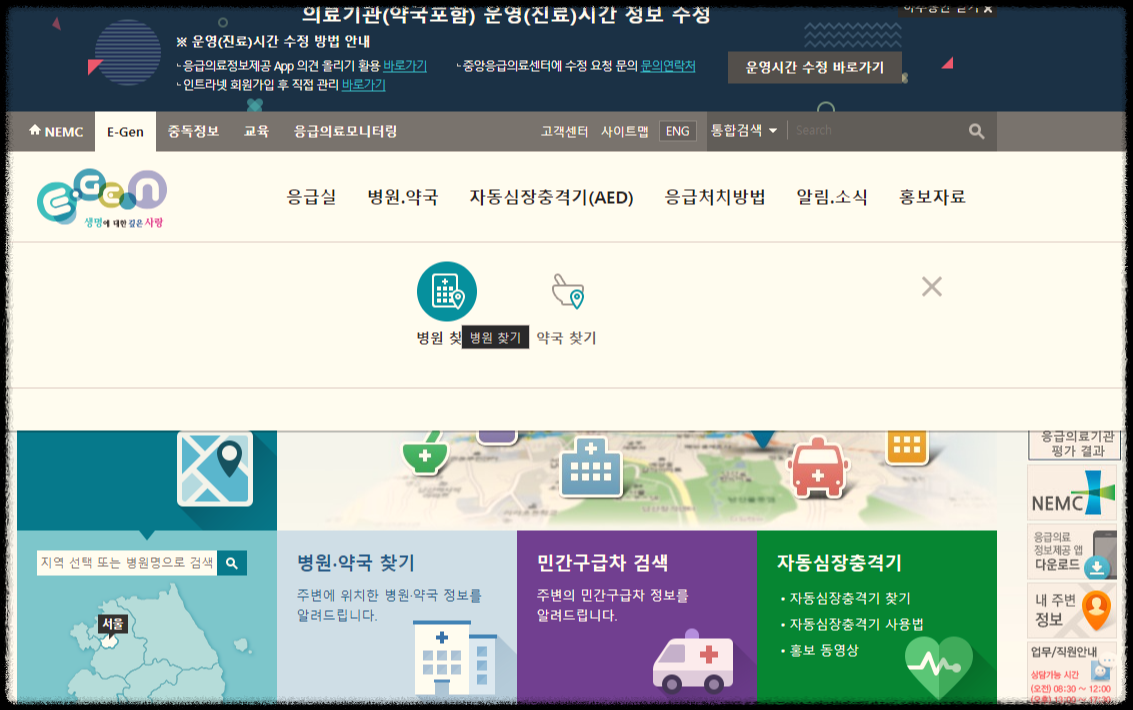This screenshot has height=710, width=1133.
Task: Click the region search magnifier button
Action: tap(232, 563)
